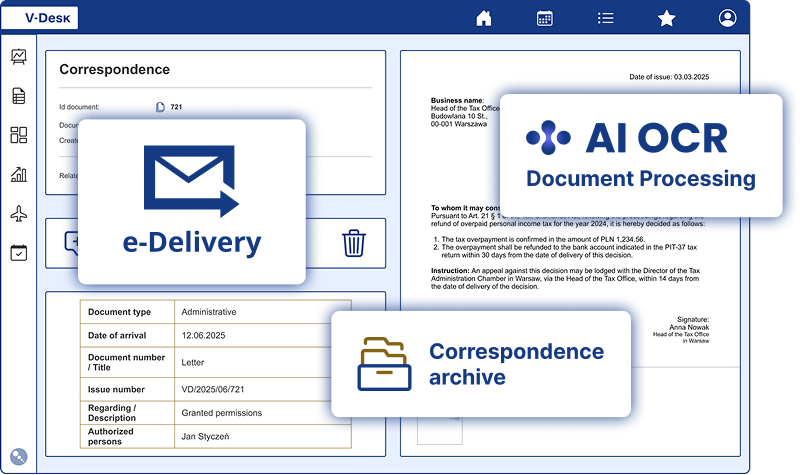The width and height of the screenshot is (800, 475).
Task: Click the stamp box thumbnail at document bottom
Action: 440,431
